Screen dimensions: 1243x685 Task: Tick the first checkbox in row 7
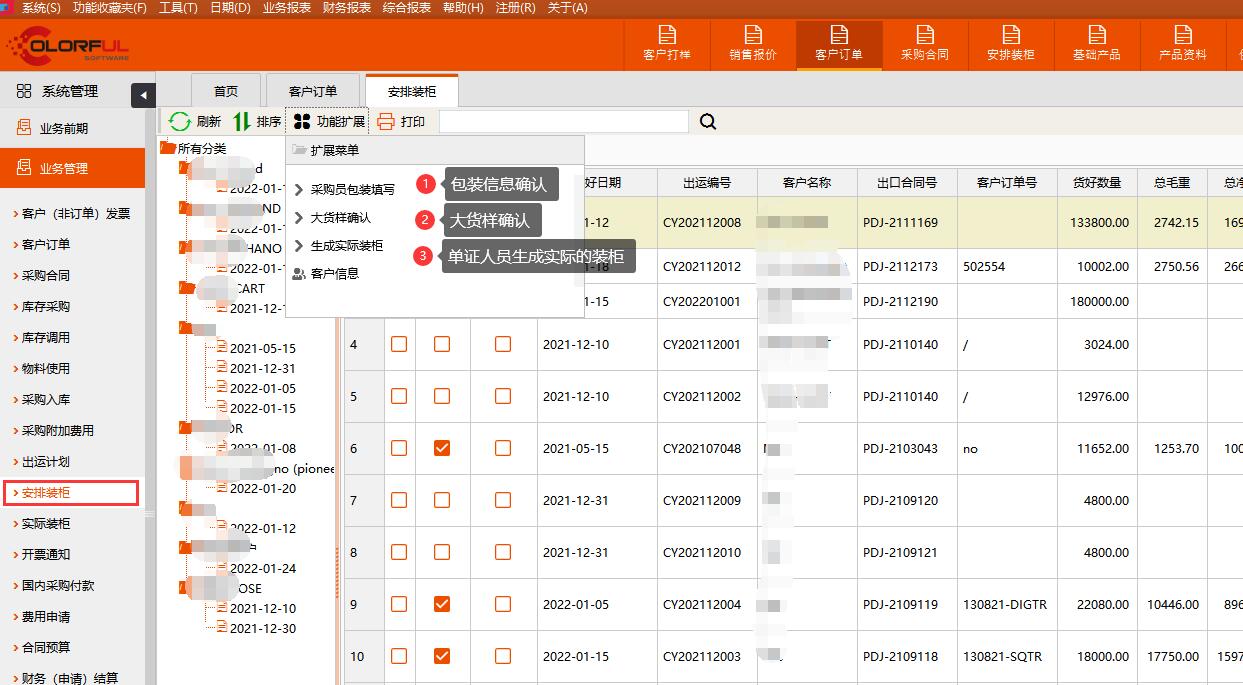pyautogui.click(x=399, y=500)
